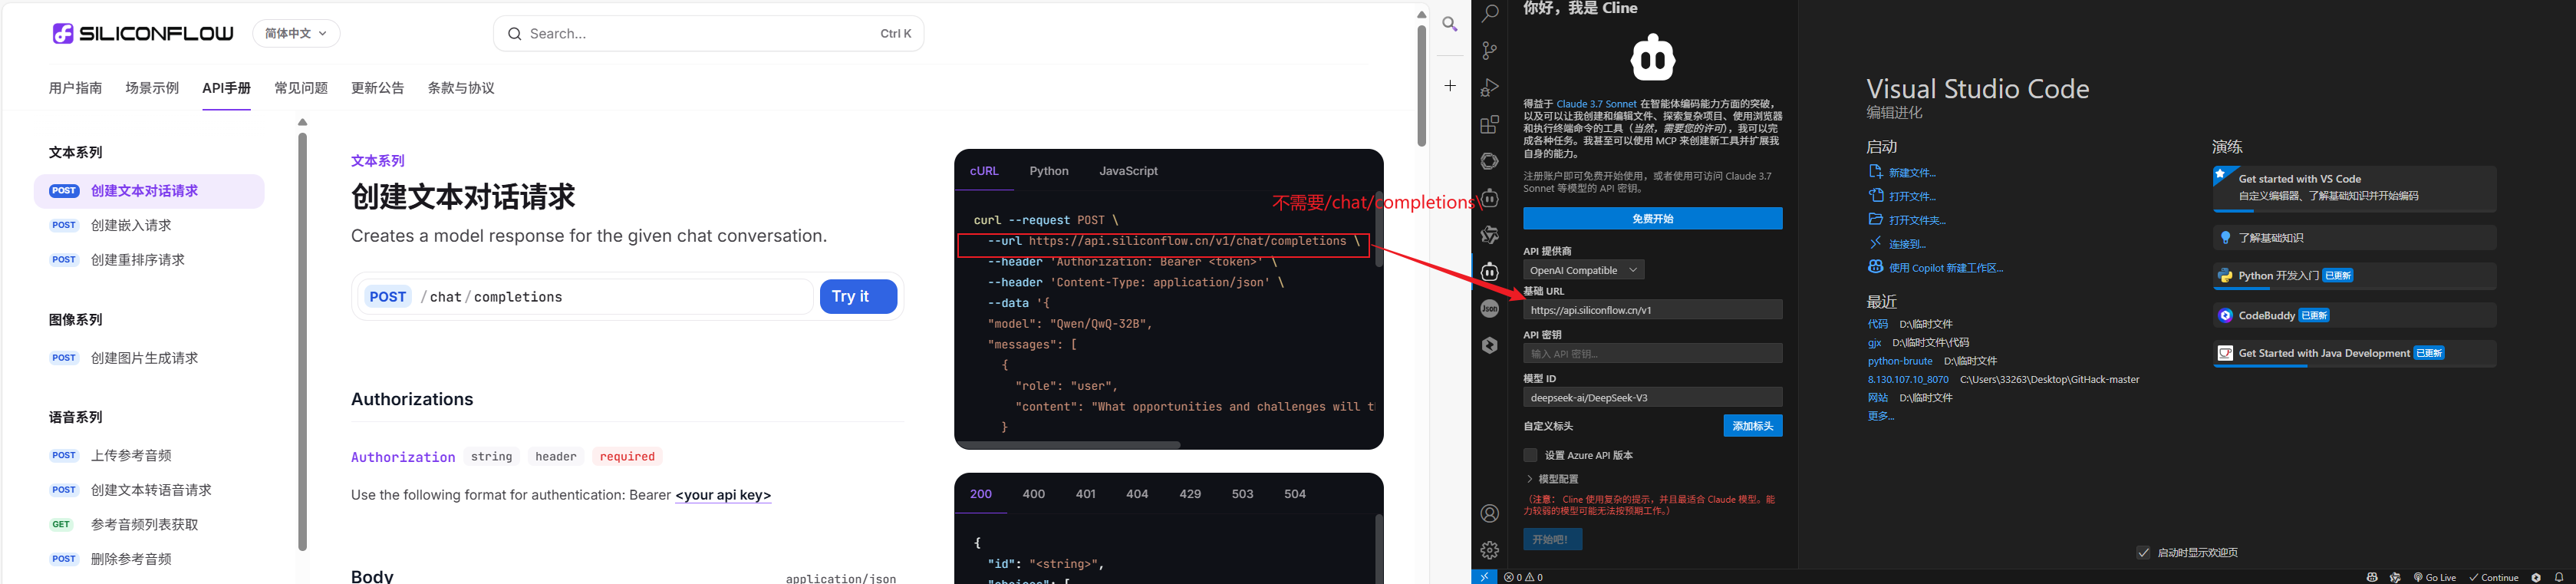Image resolution: width=2576 pixels, height=584 pixels.
Task: Click Go Live in VS Code status bar
Action: coord(2434,577)
